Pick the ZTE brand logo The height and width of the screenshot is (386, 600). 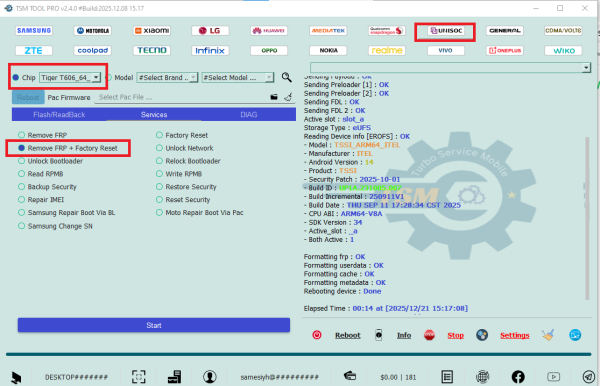coord(34,50)
